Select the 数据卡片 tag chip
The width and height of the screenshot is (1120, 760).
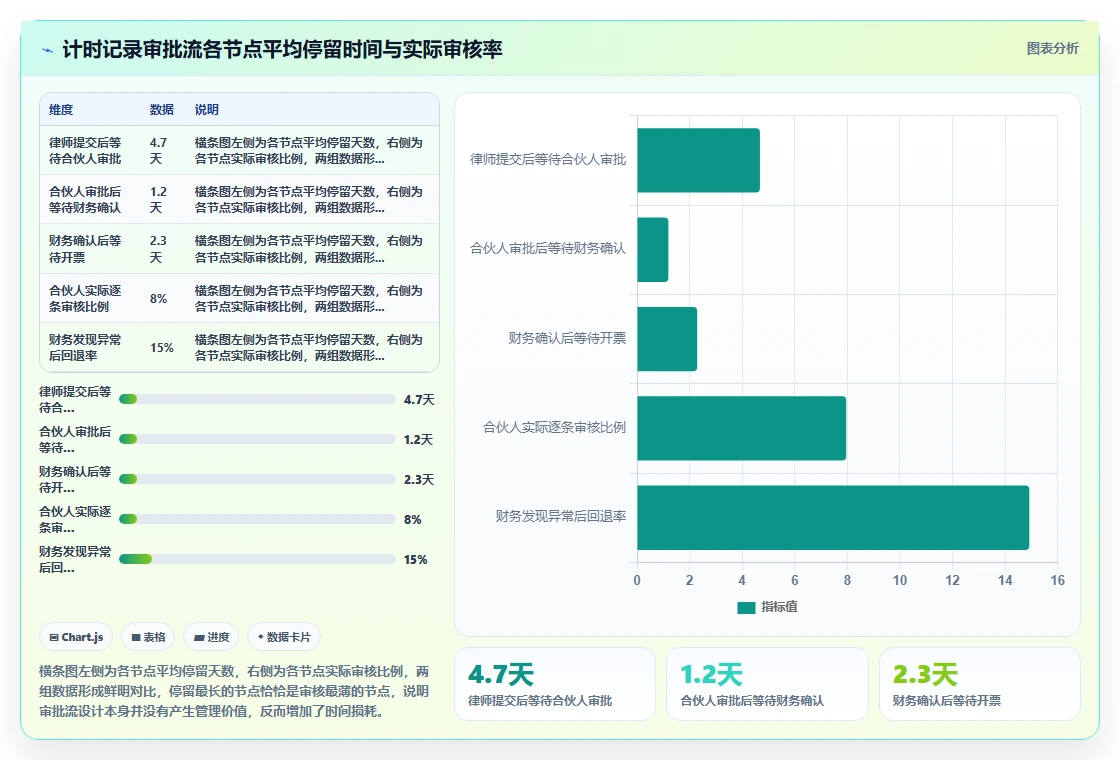point(284,637)
